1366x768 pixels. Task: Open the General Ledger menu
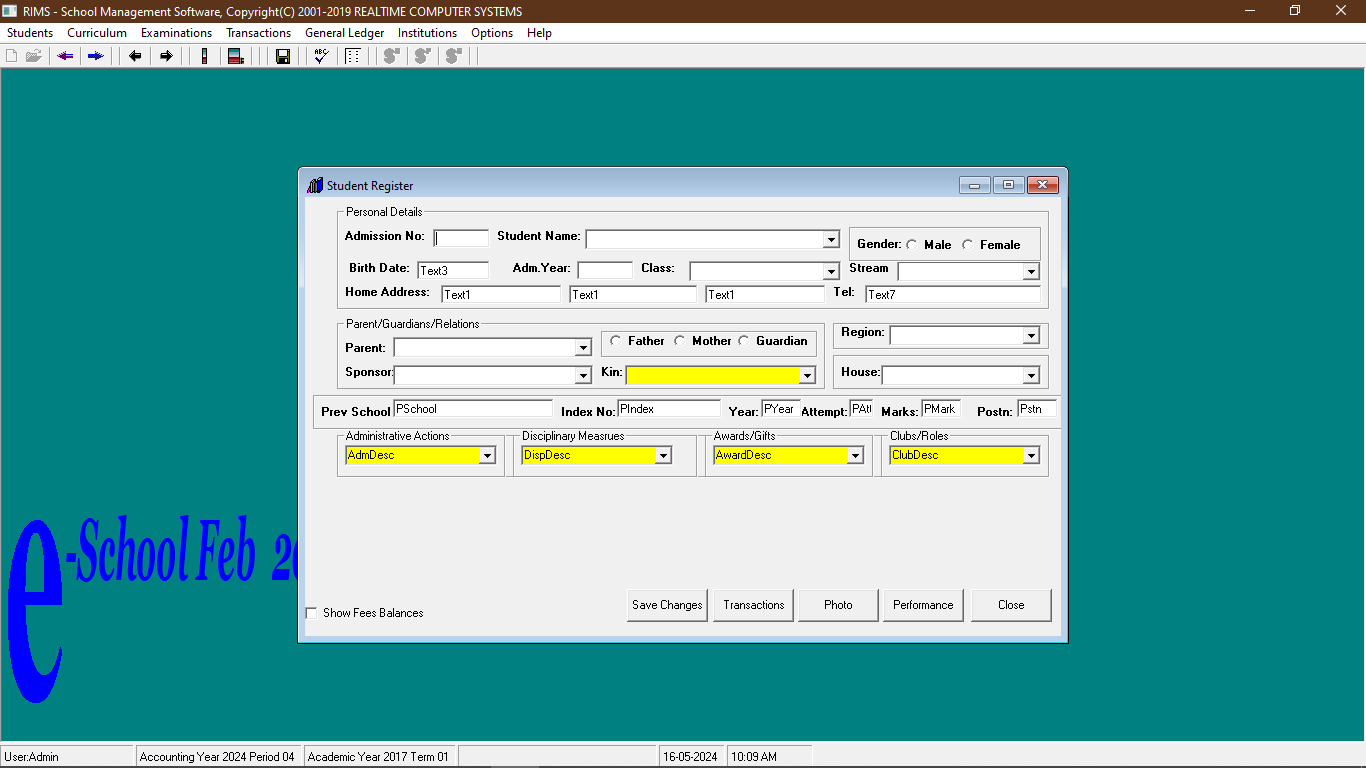[344, 33]
